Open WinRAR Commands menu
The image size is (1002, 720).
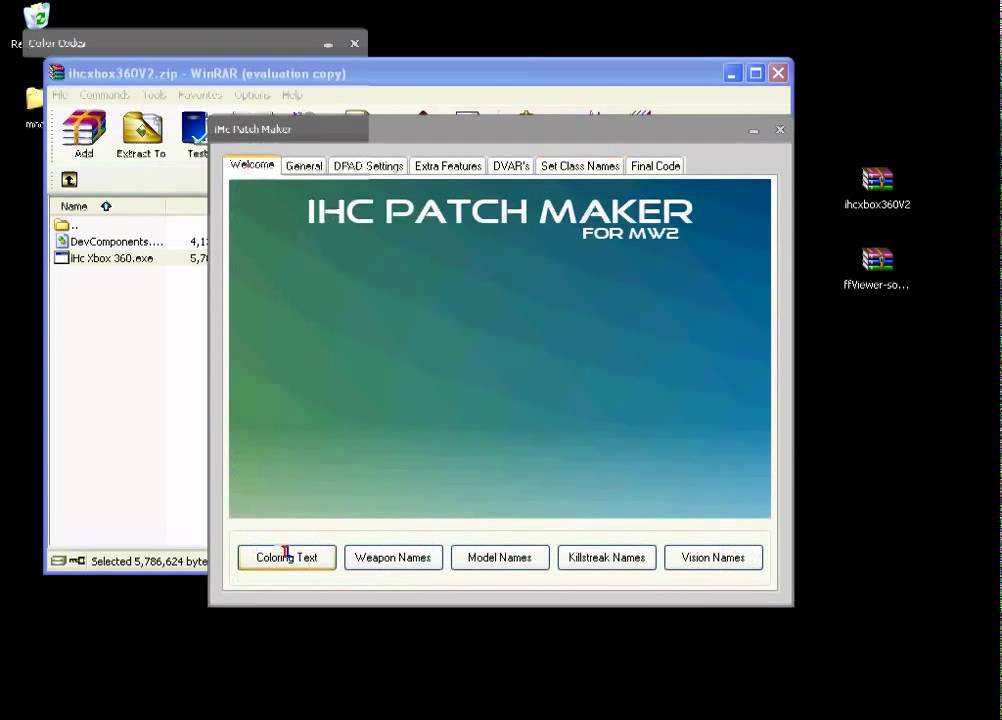tap(105, 95)
